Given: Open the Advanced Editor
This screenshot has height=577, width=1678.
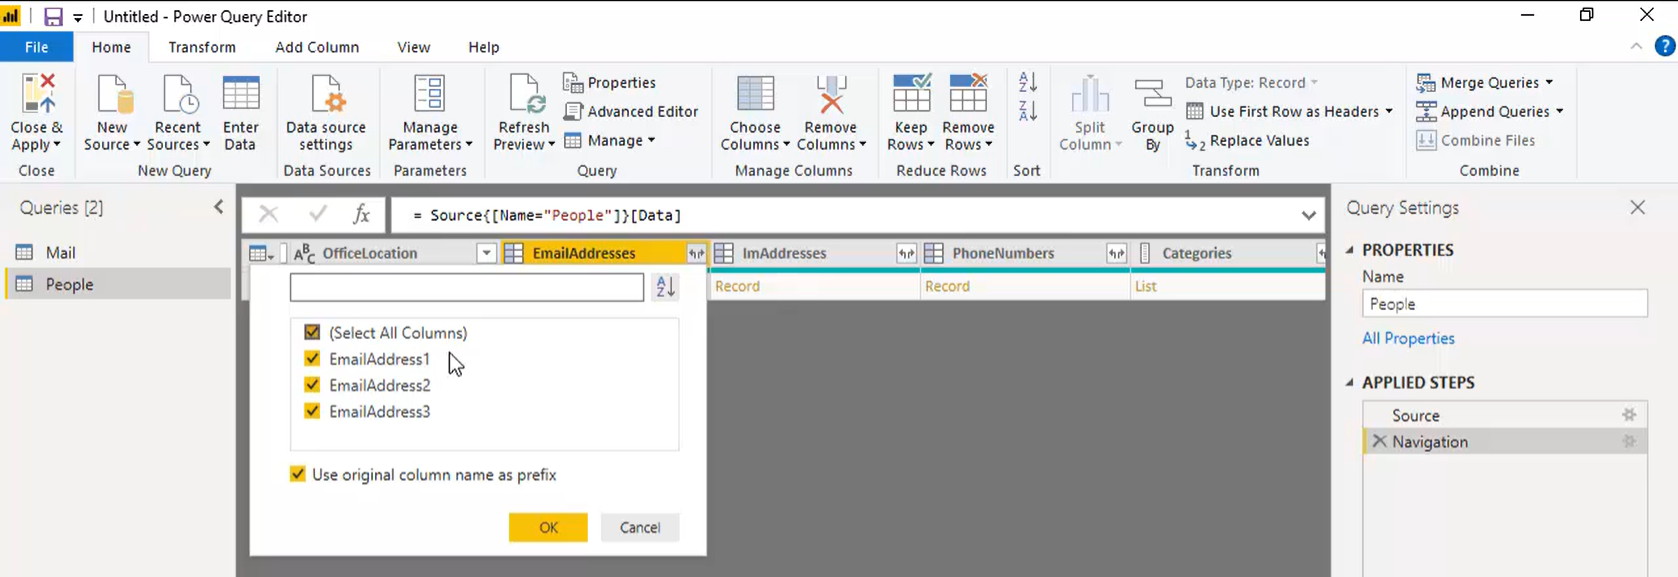Looking at the screenshot, I should pyautogui.click(x=631, y=111).
